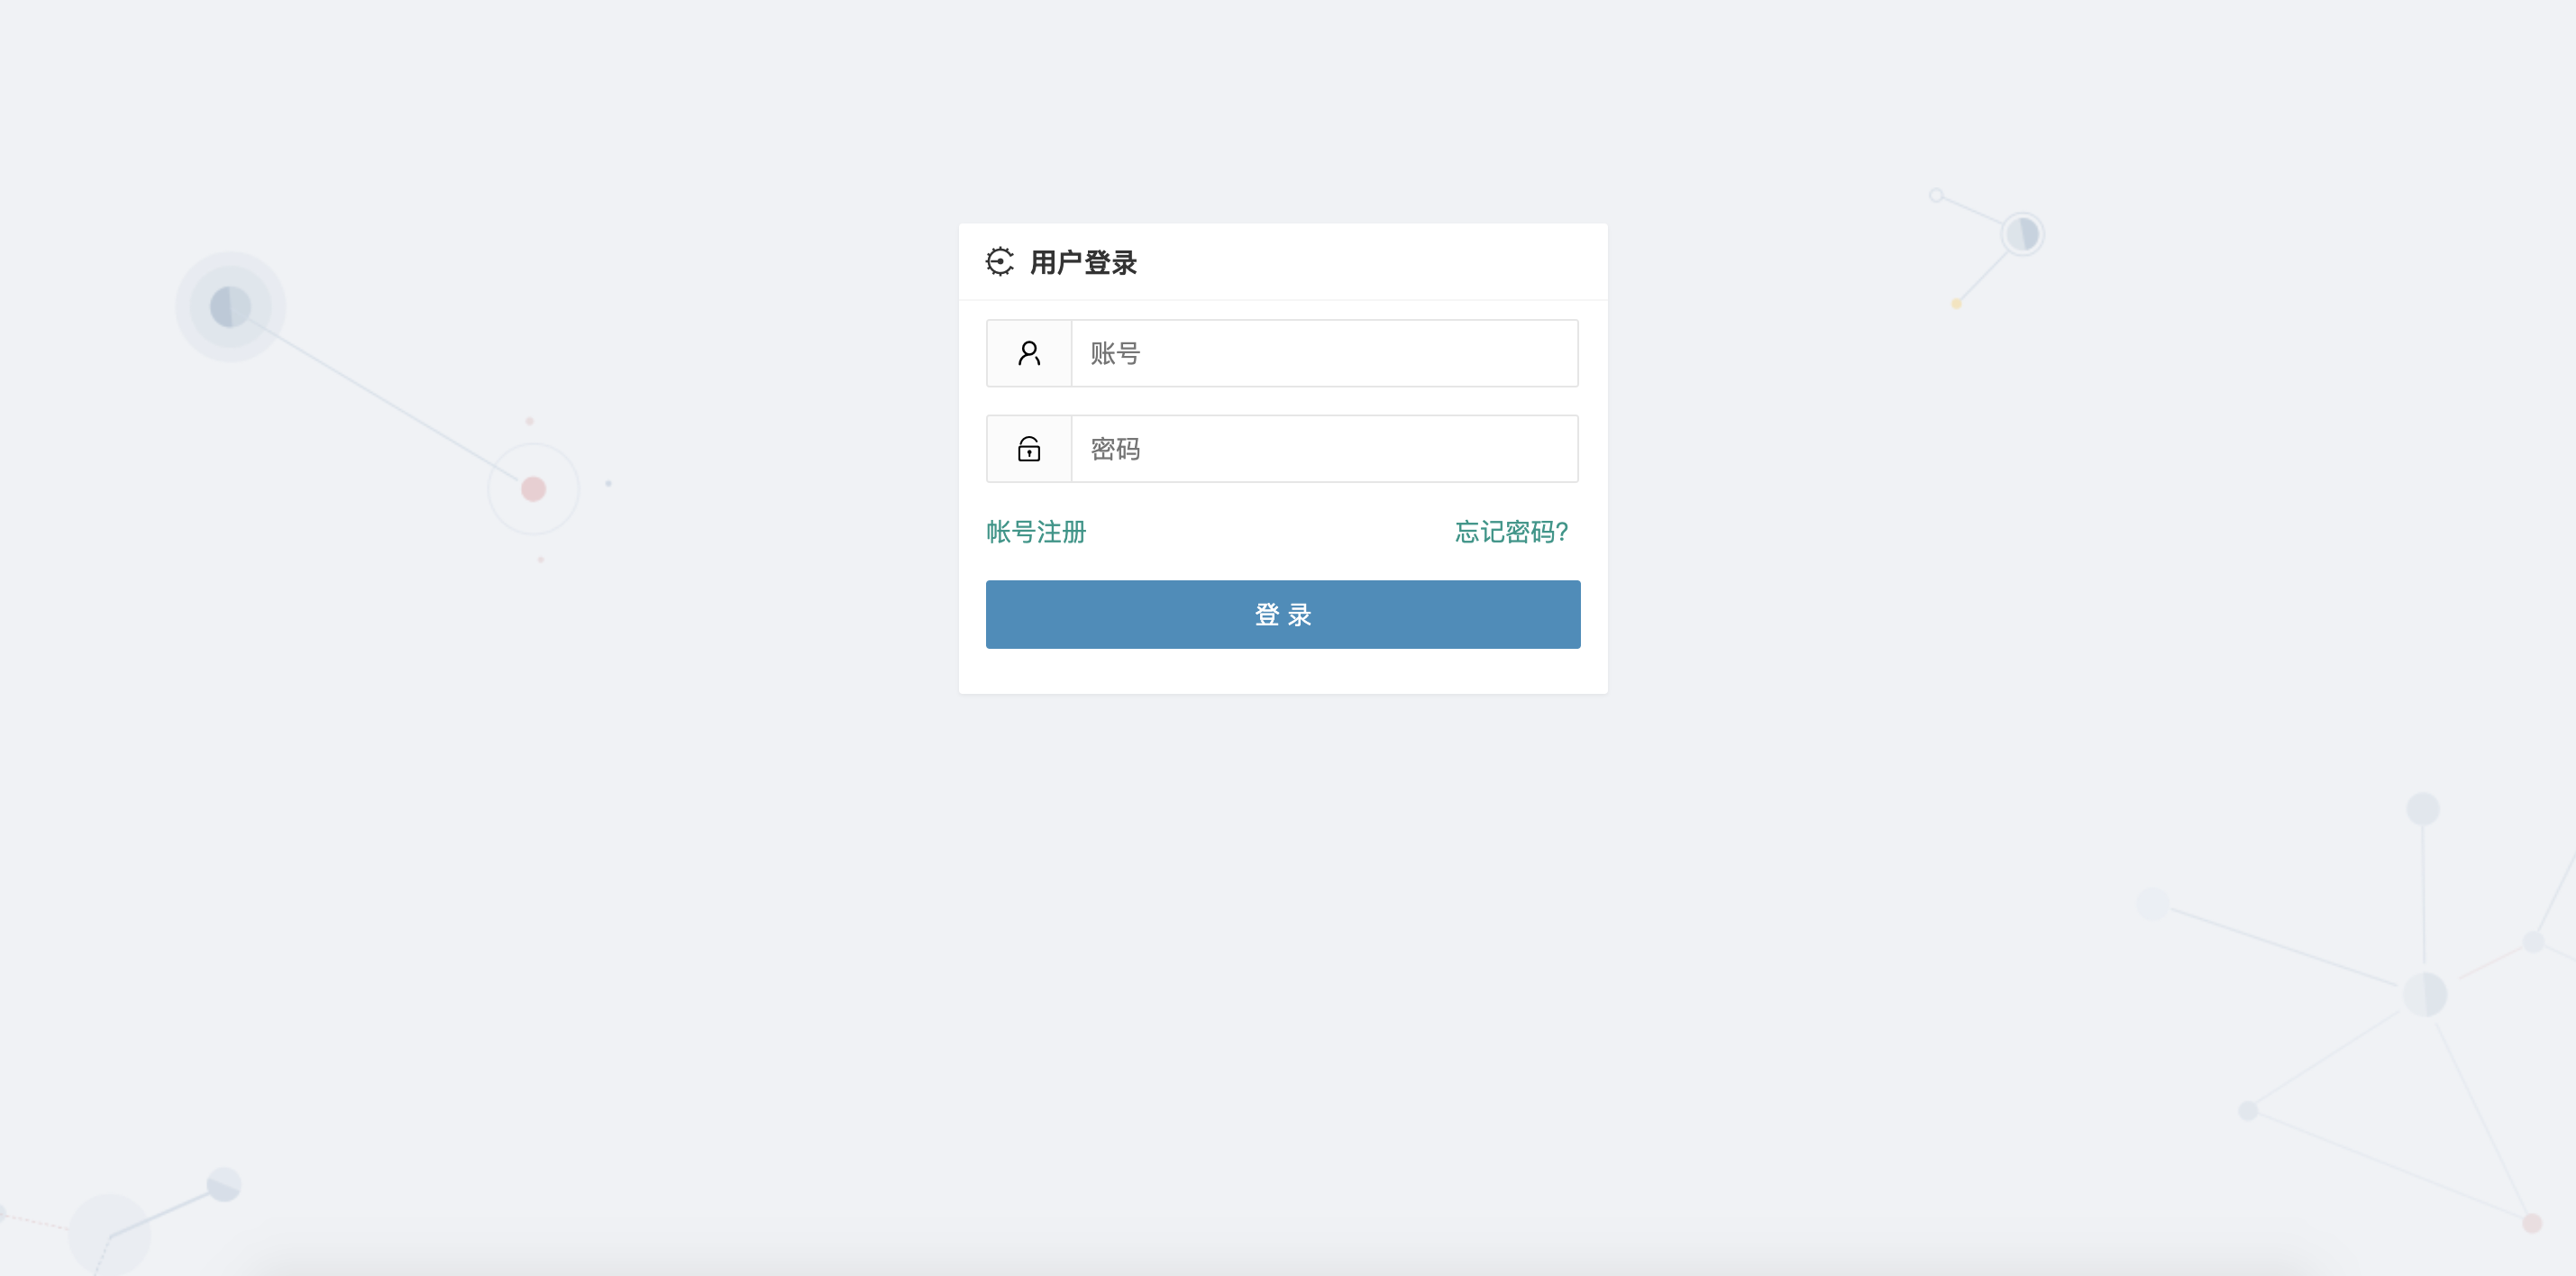Focus the 账号 account input field
This screenshot has width=2576, height=1276.
pos(1324,353)
